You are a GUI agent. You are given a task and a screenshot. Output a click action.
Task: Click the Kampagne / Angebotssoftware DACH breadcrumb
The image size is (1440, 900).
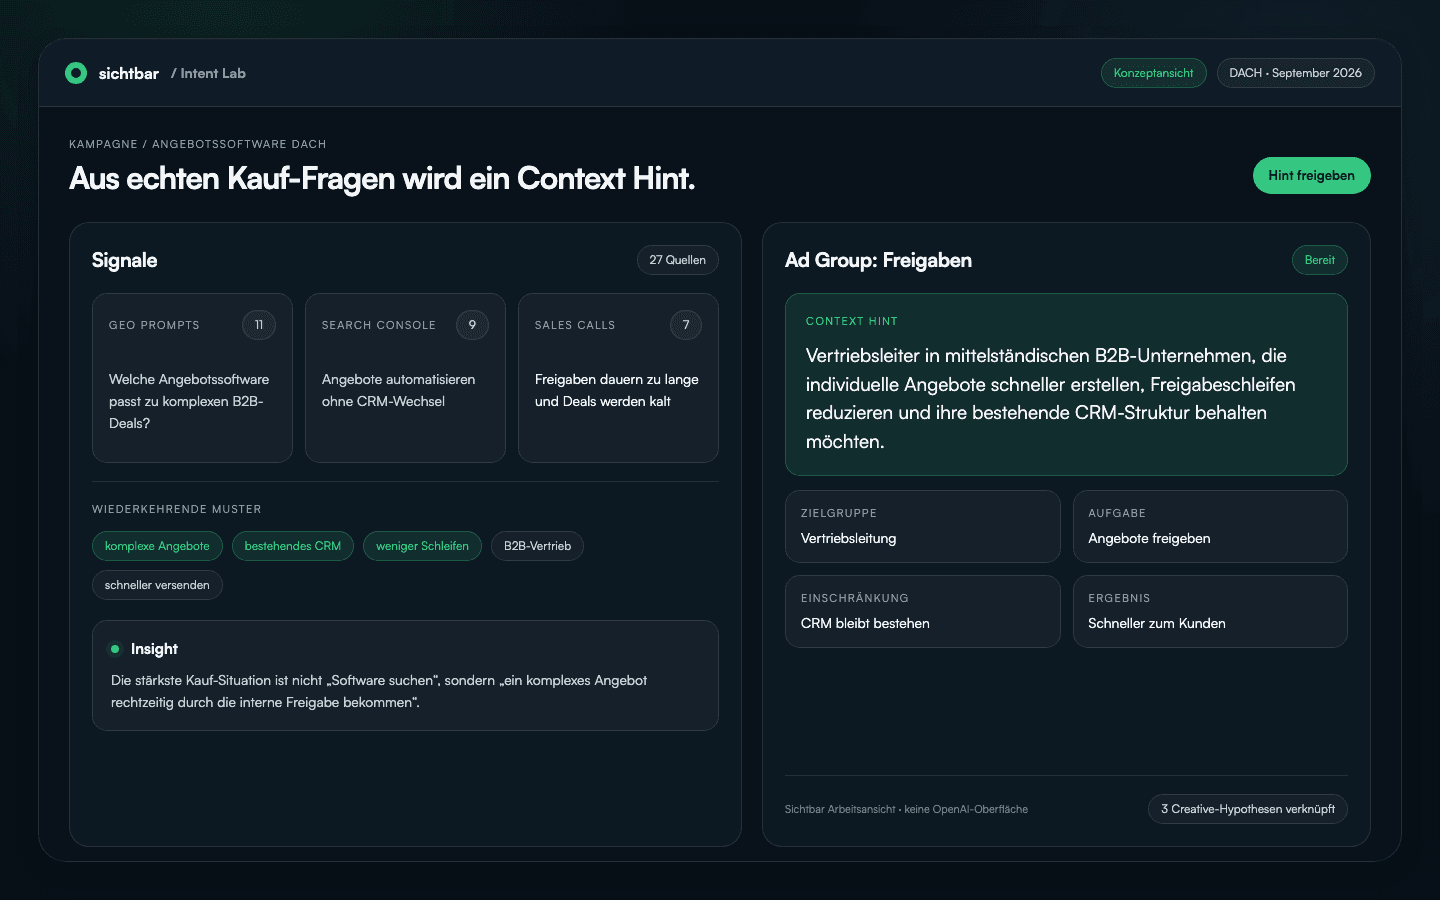point(197,144)
